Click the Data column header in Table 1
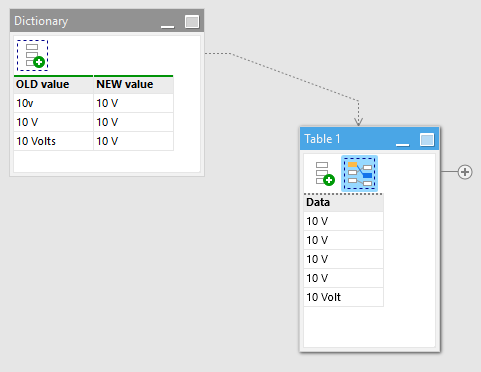This screenshot has height=372, width=481. tap(343, 203)
